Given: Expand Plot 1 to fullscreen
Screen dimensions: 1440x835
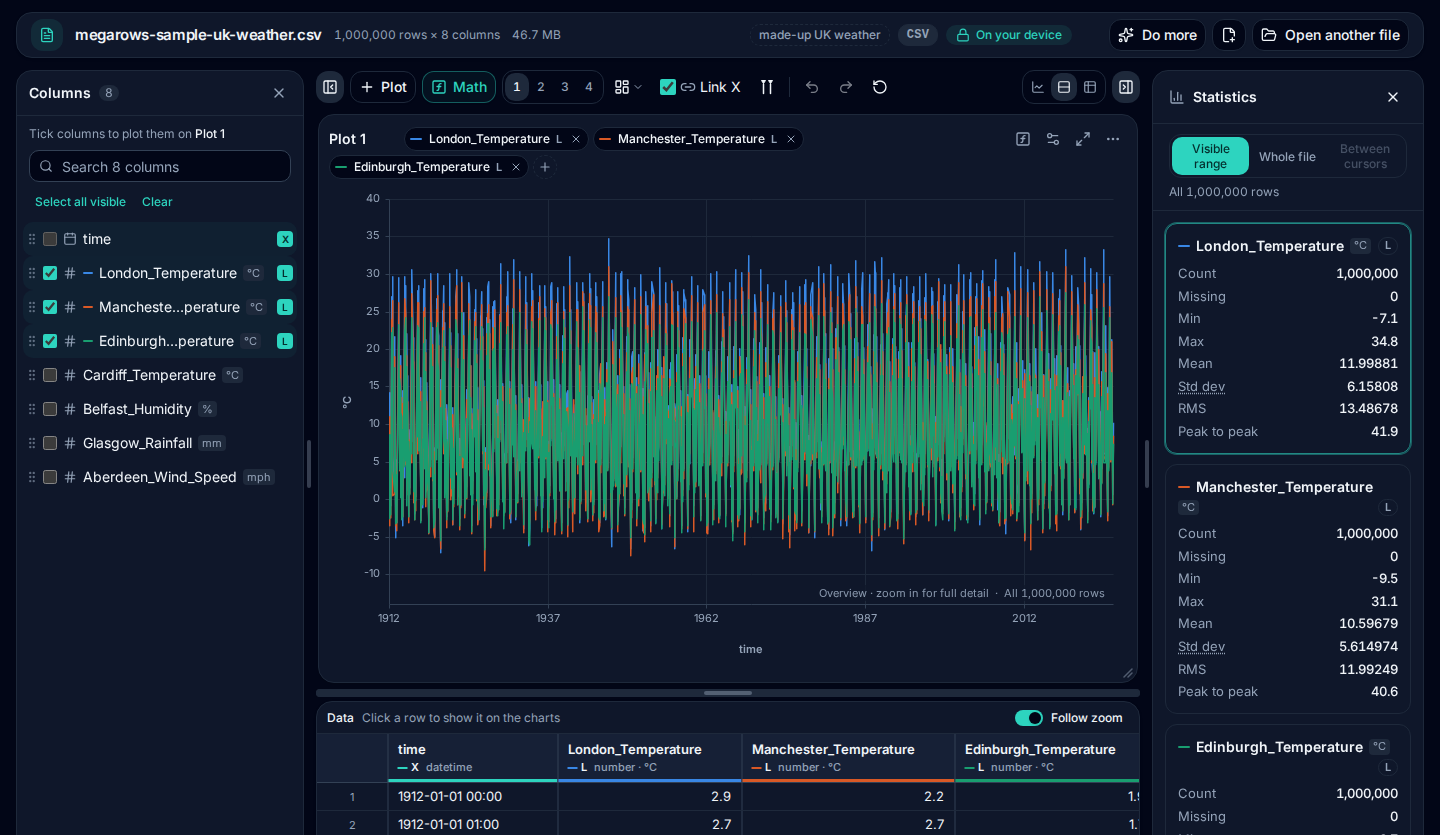Looking at the screenshot, I should pos(1083,139).
